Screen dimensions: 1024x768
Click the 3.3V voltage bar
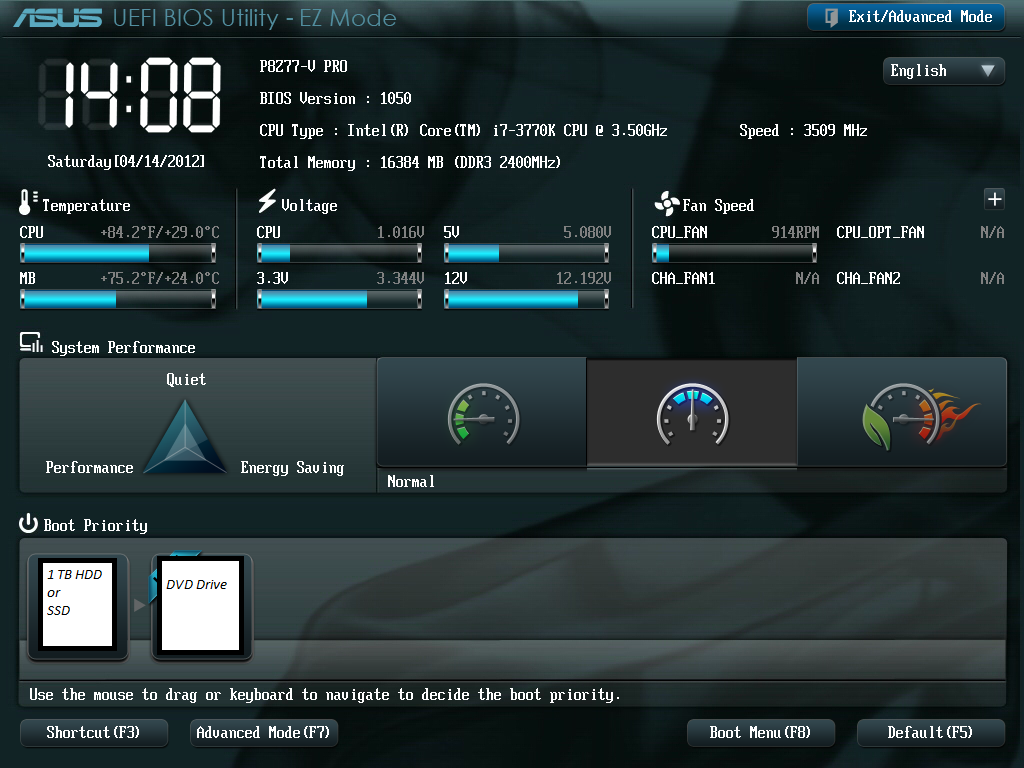[x=340, y=299]
